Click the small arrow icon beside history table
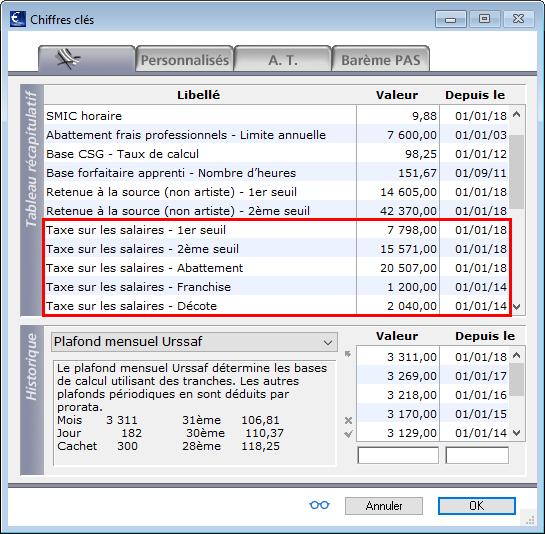545x534 pixels. [x=348, y=354]
